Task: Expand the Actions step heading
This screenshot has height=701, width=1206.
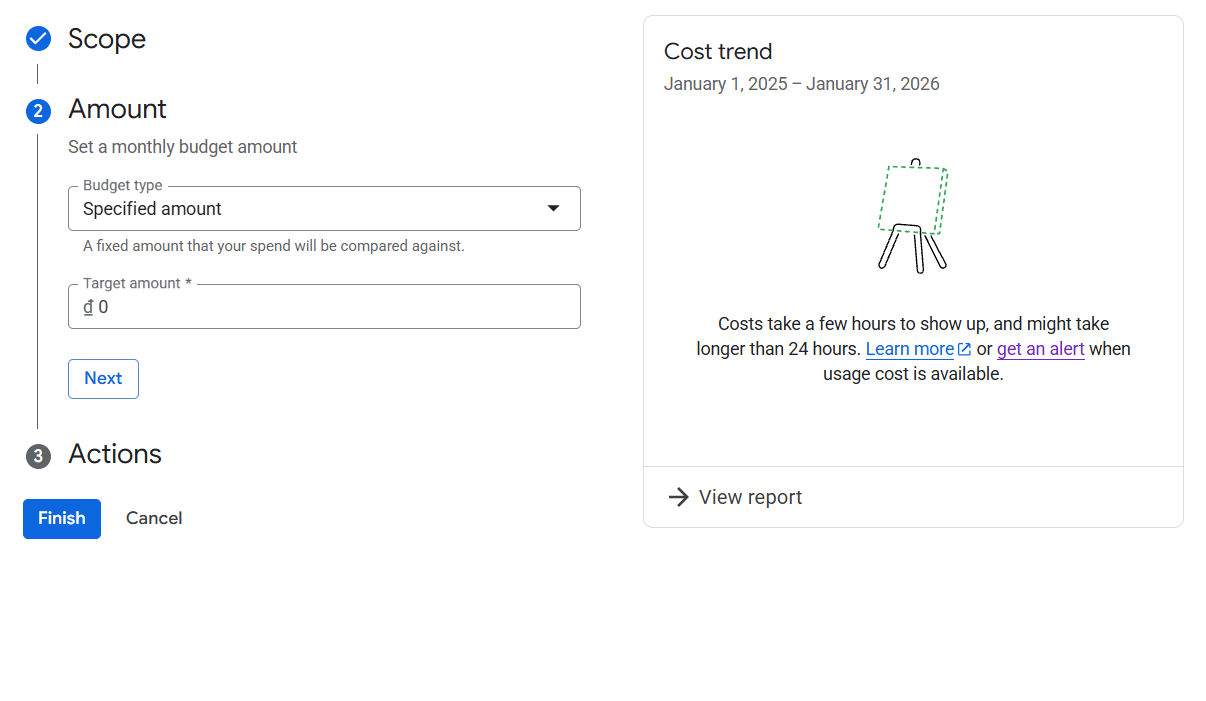Action: click(115, 454)
